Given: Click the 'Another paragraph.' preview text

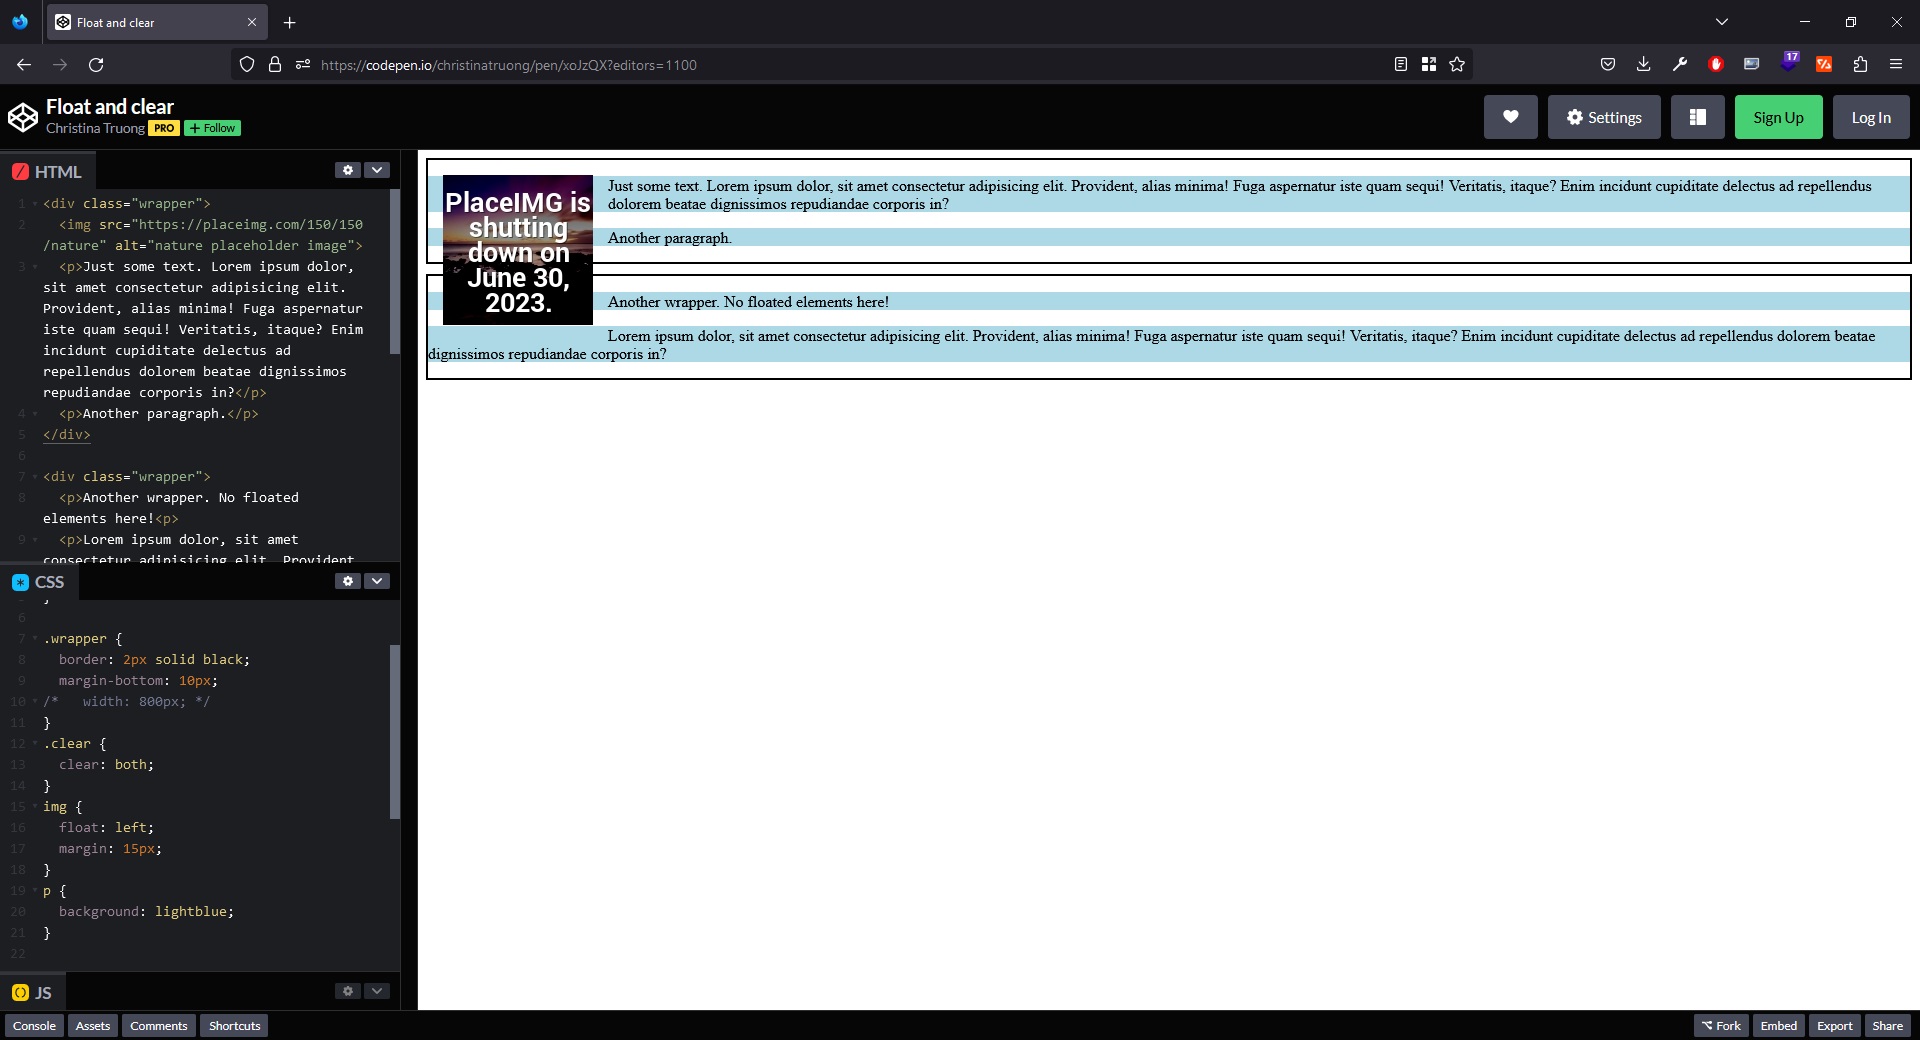Looking at the screenshot, I should tap(670, 238).
